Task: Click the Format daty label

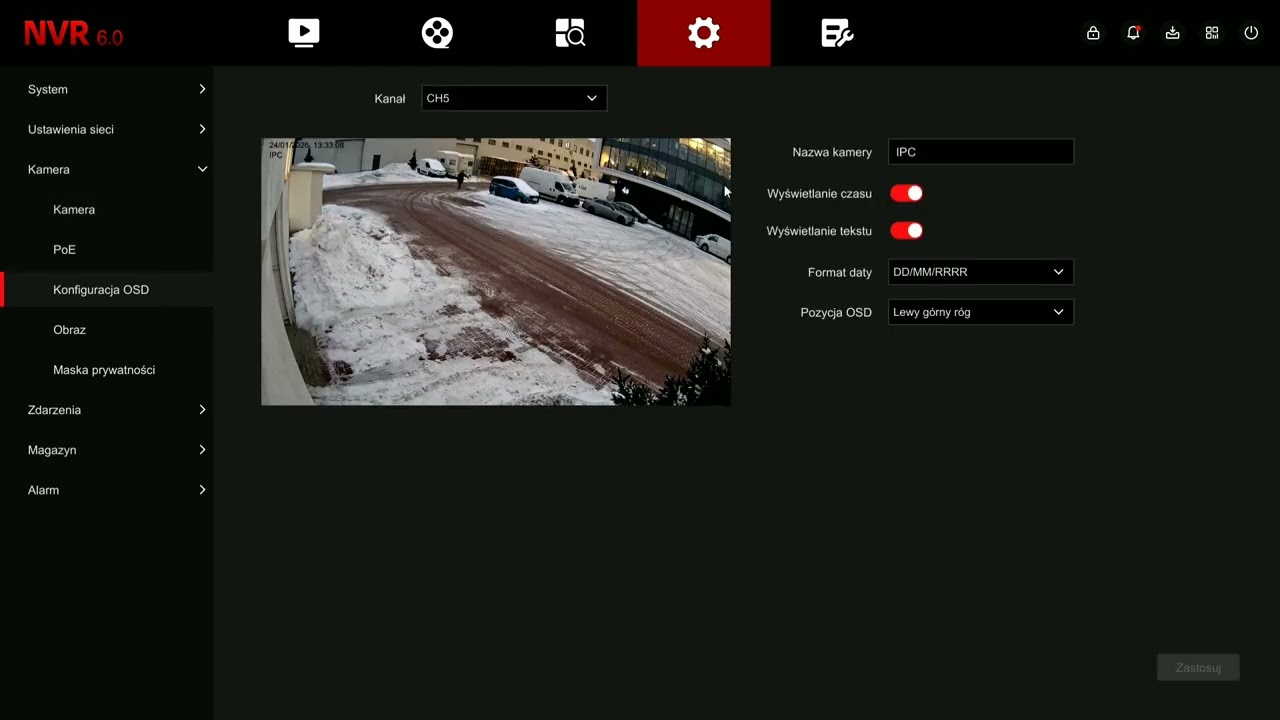Action: [840, 272]
